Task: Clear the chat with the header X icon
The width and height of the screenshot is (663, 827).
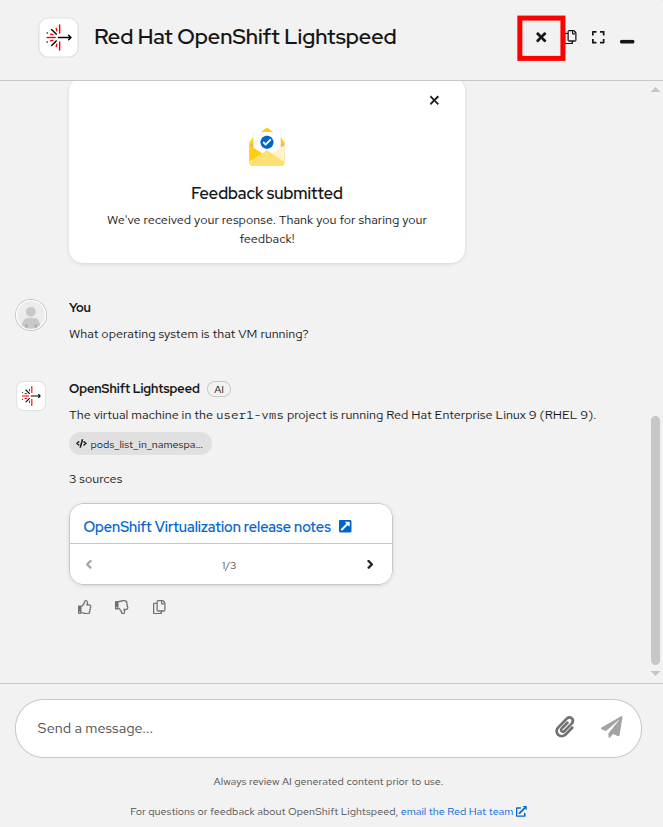Action: (541, 38)
